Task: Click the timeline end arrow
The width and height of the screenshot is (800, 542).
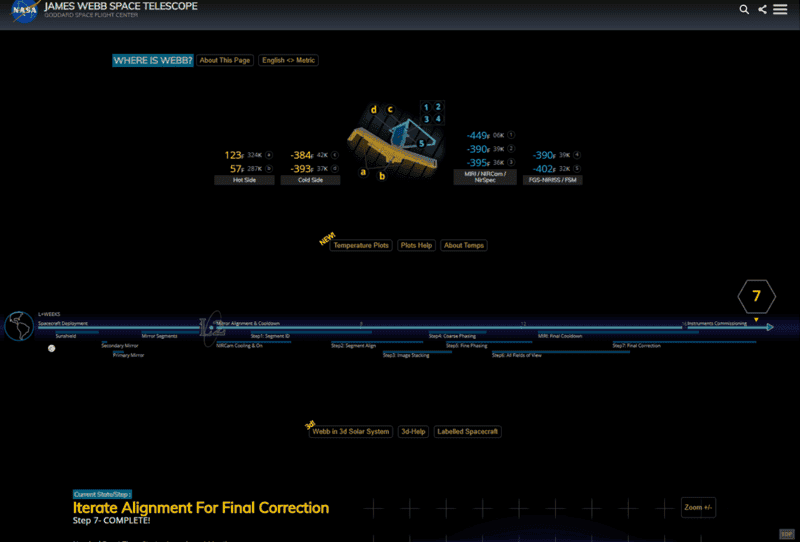Action: 770,327
